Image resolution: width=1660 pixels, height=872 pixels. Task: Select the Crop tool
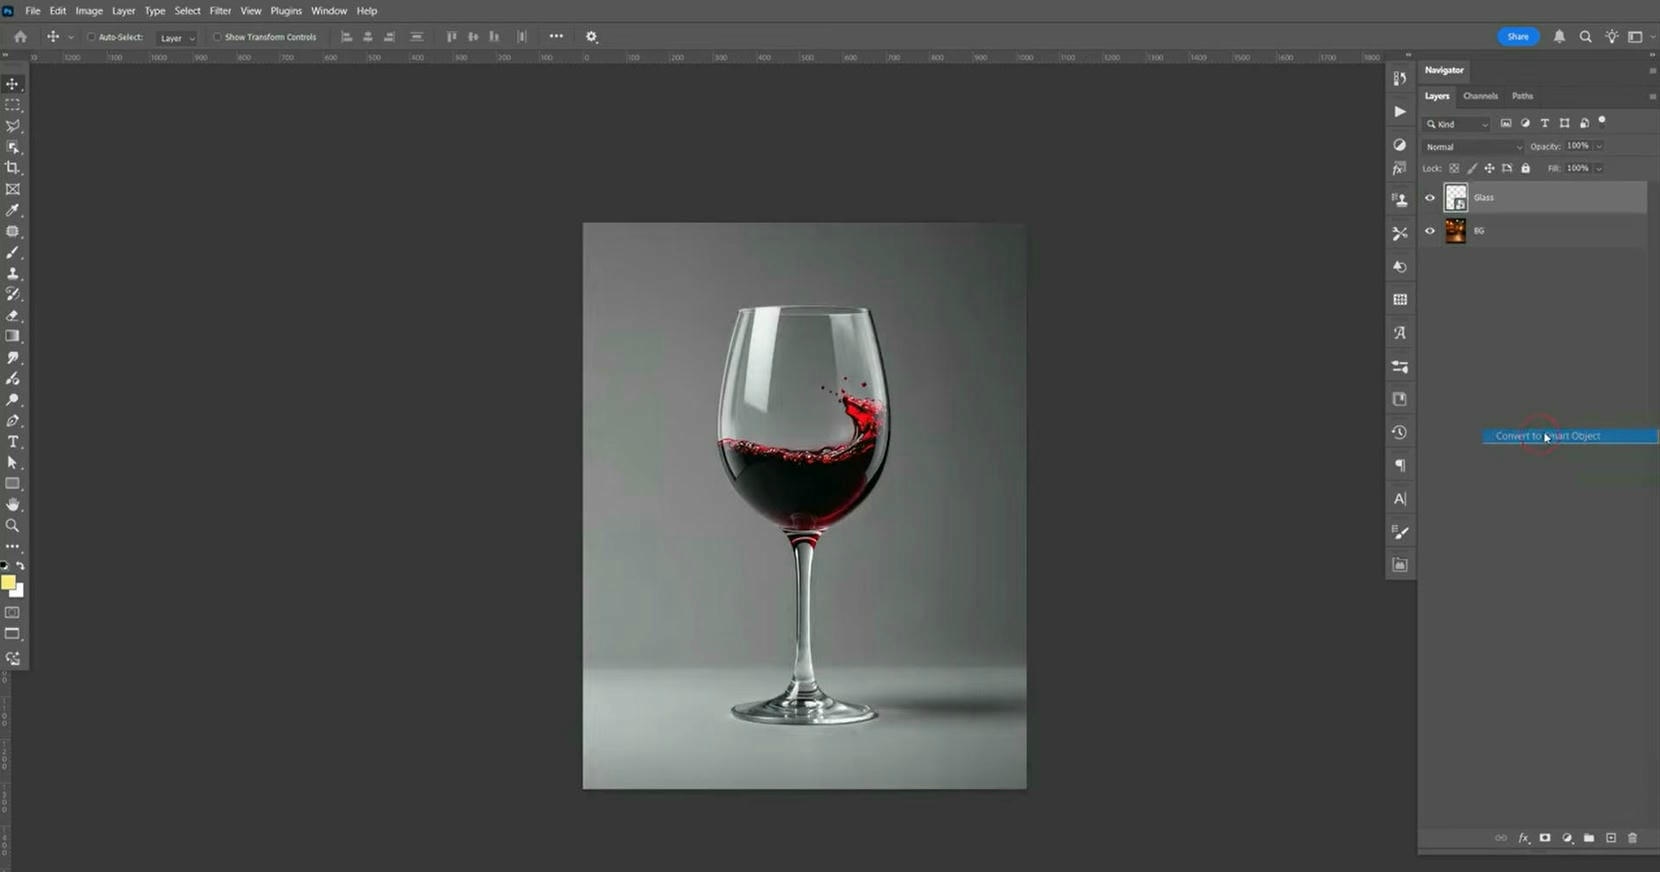tap(13, 168)
